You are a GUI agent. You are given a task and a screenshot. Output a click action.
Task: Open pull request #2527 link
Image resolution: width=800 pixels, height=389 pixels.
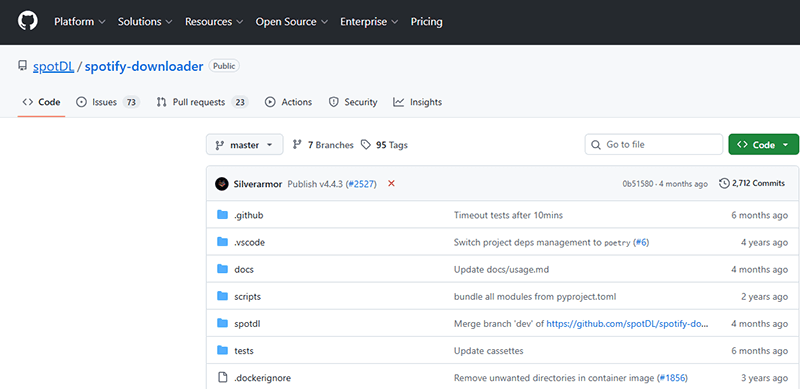pos(361,184)
